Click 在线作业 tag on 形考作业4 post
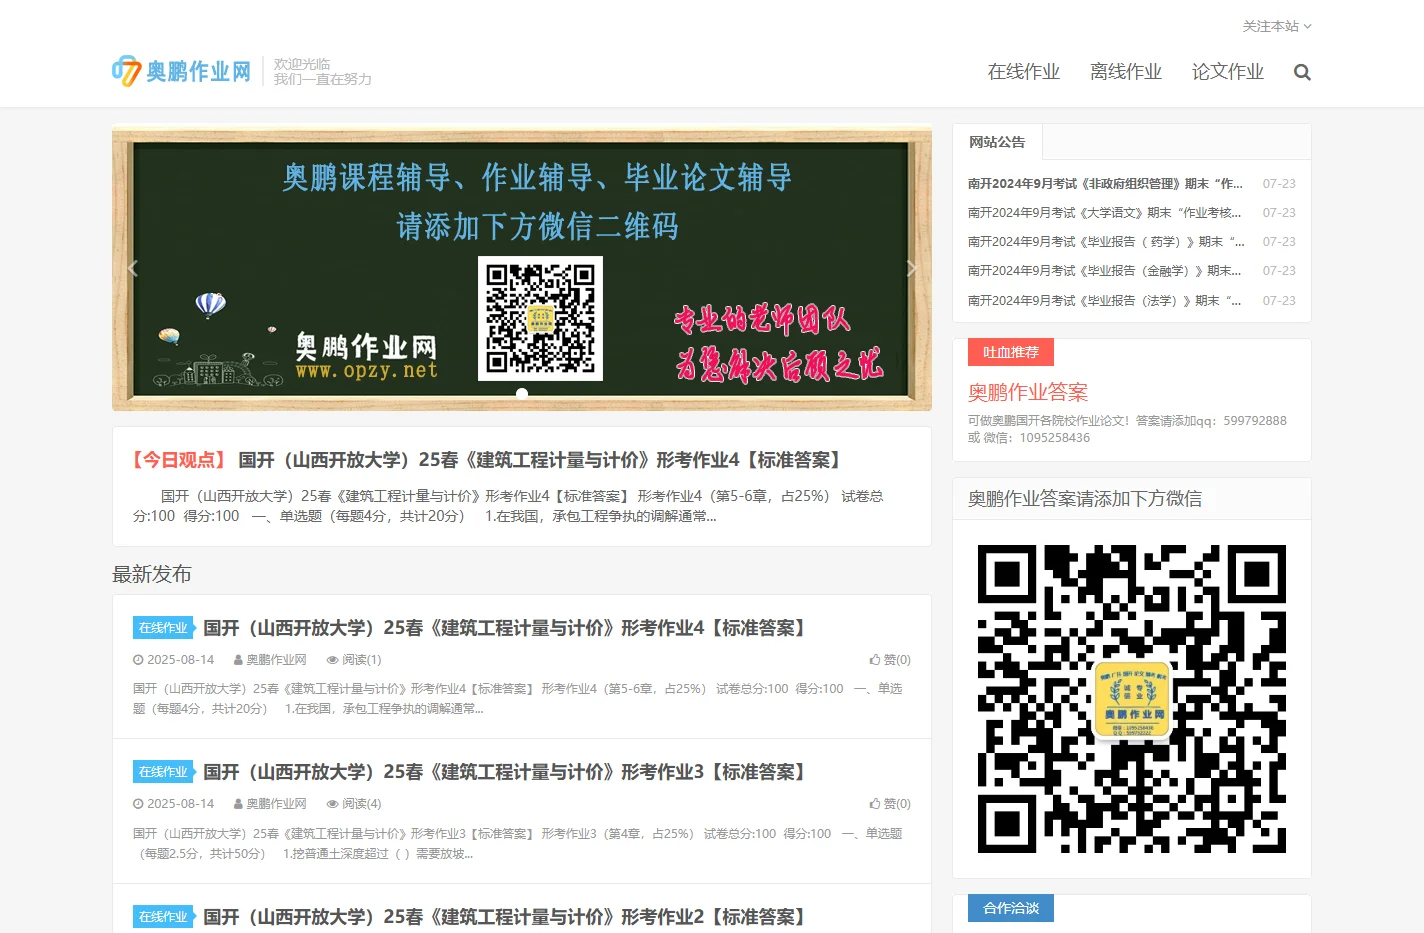The width and height of the screenshot is (1424, 933). [163, 628]
